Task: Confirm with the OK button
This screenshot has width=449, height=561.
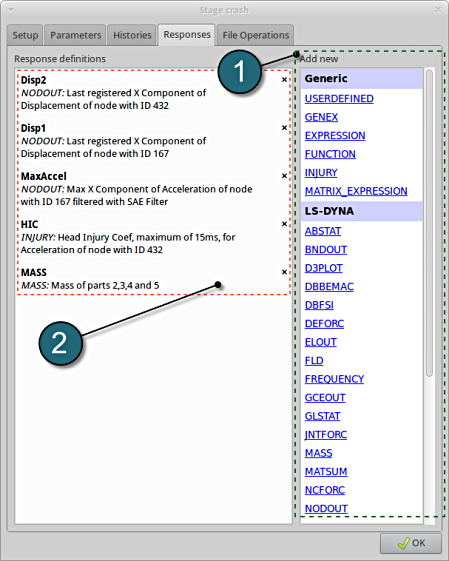Action: (x=411, y=543)
